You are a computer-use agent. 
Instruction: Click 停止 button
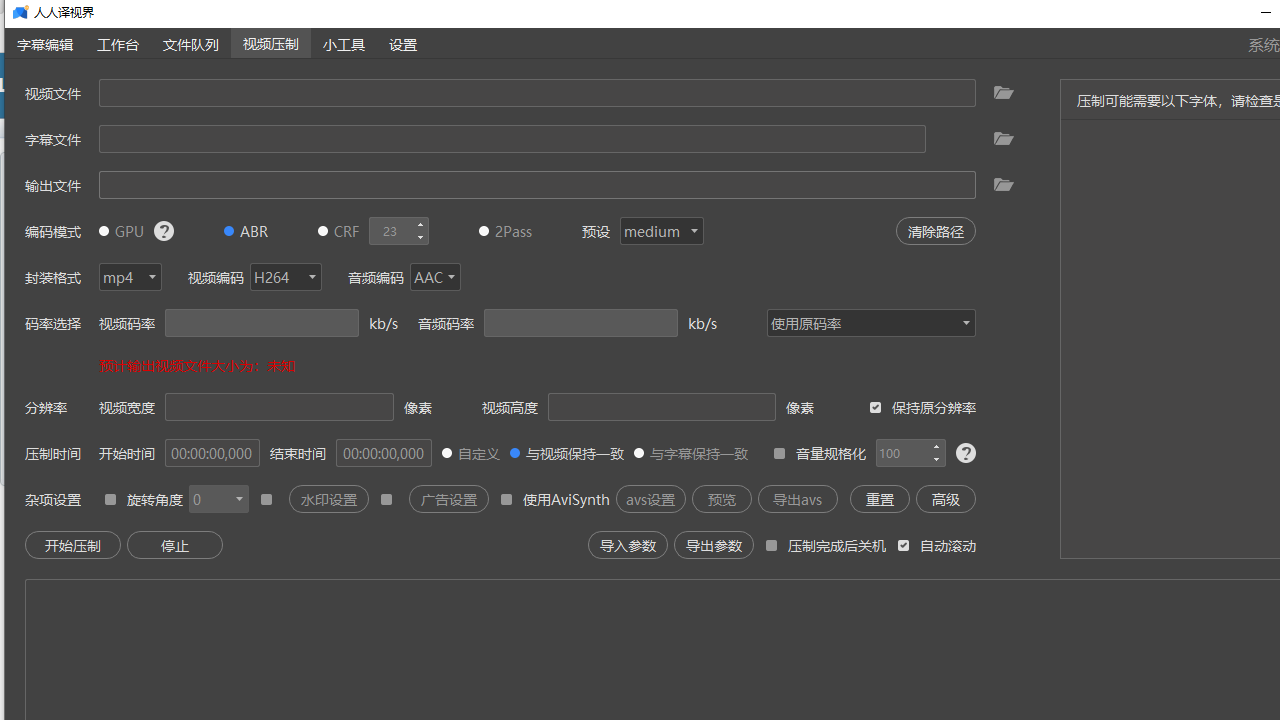point(175,545)
